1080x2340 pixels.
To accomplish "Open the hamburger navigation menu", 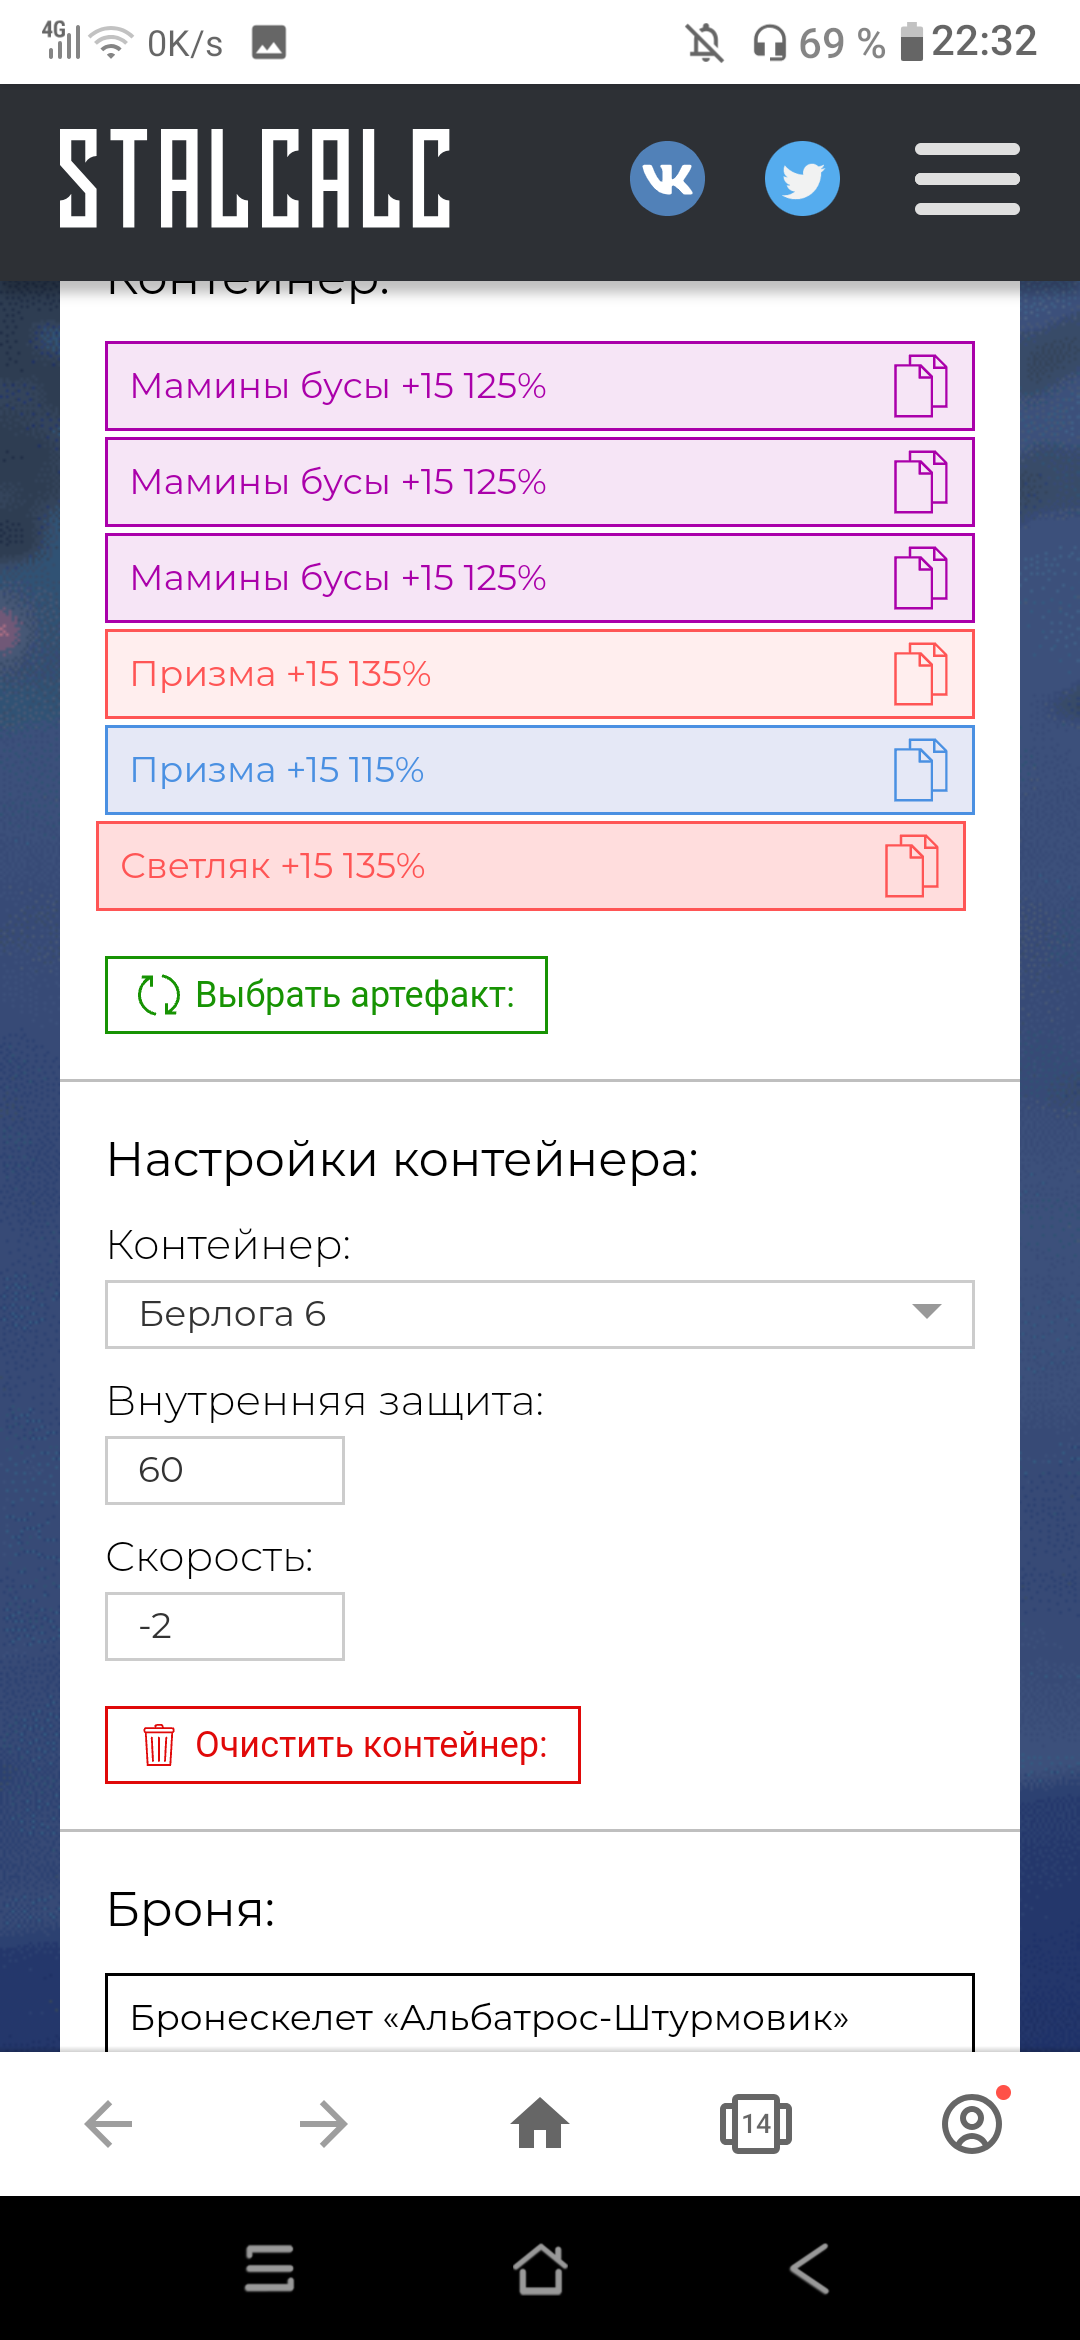I will [967, 178].
